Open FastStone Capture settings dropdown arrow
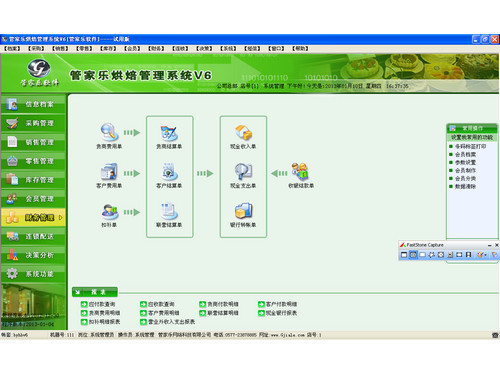The width and height of the screenshot is (500, 375). point(485,255)
